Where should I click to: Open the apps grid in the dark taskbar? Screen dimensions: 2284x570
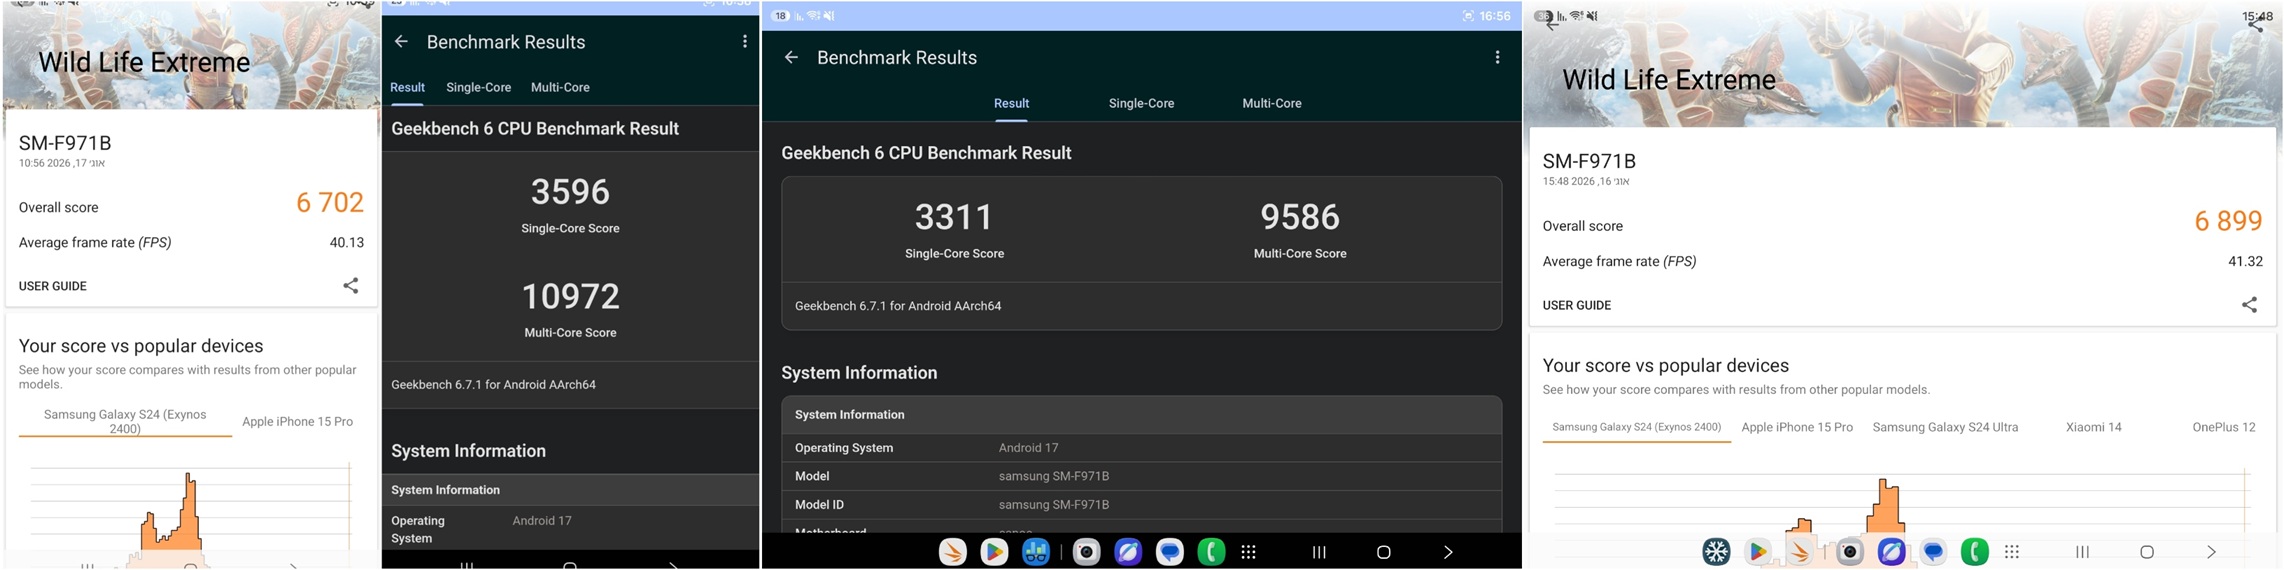1249,552
